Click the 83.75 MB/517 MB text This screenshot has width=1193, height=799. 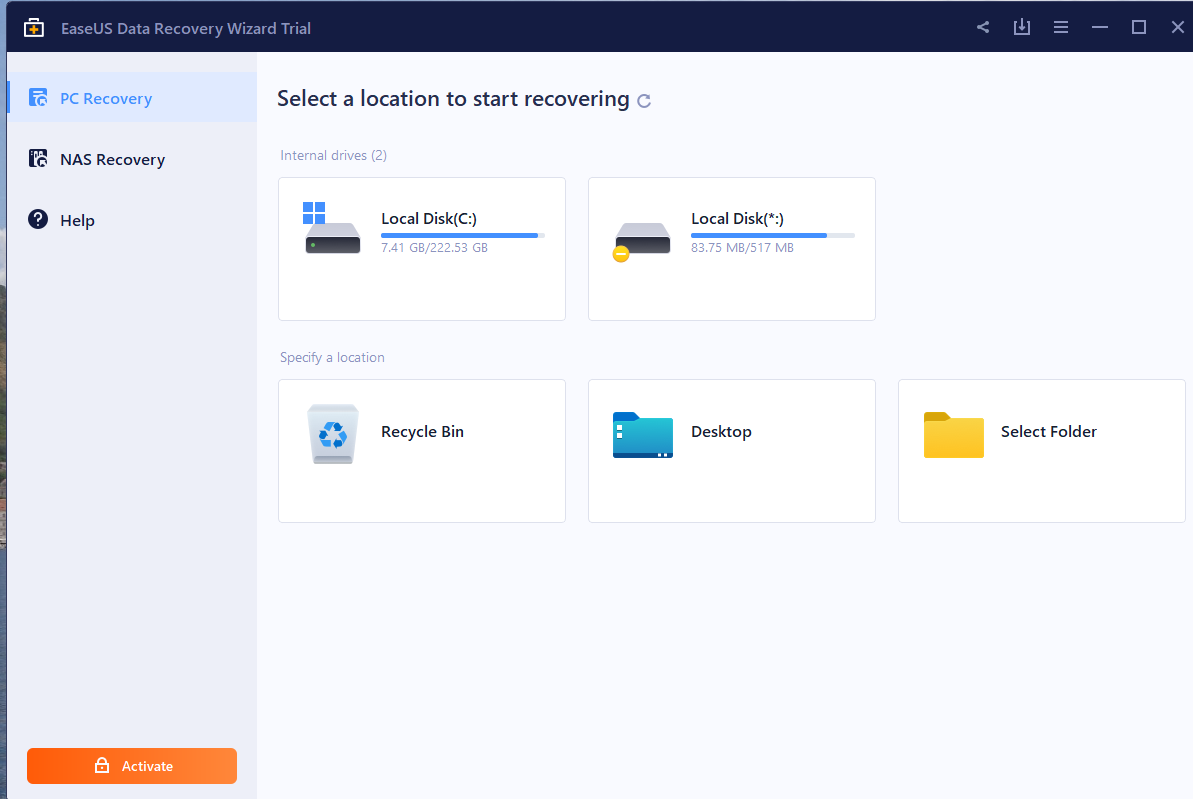tap(742, 248)
